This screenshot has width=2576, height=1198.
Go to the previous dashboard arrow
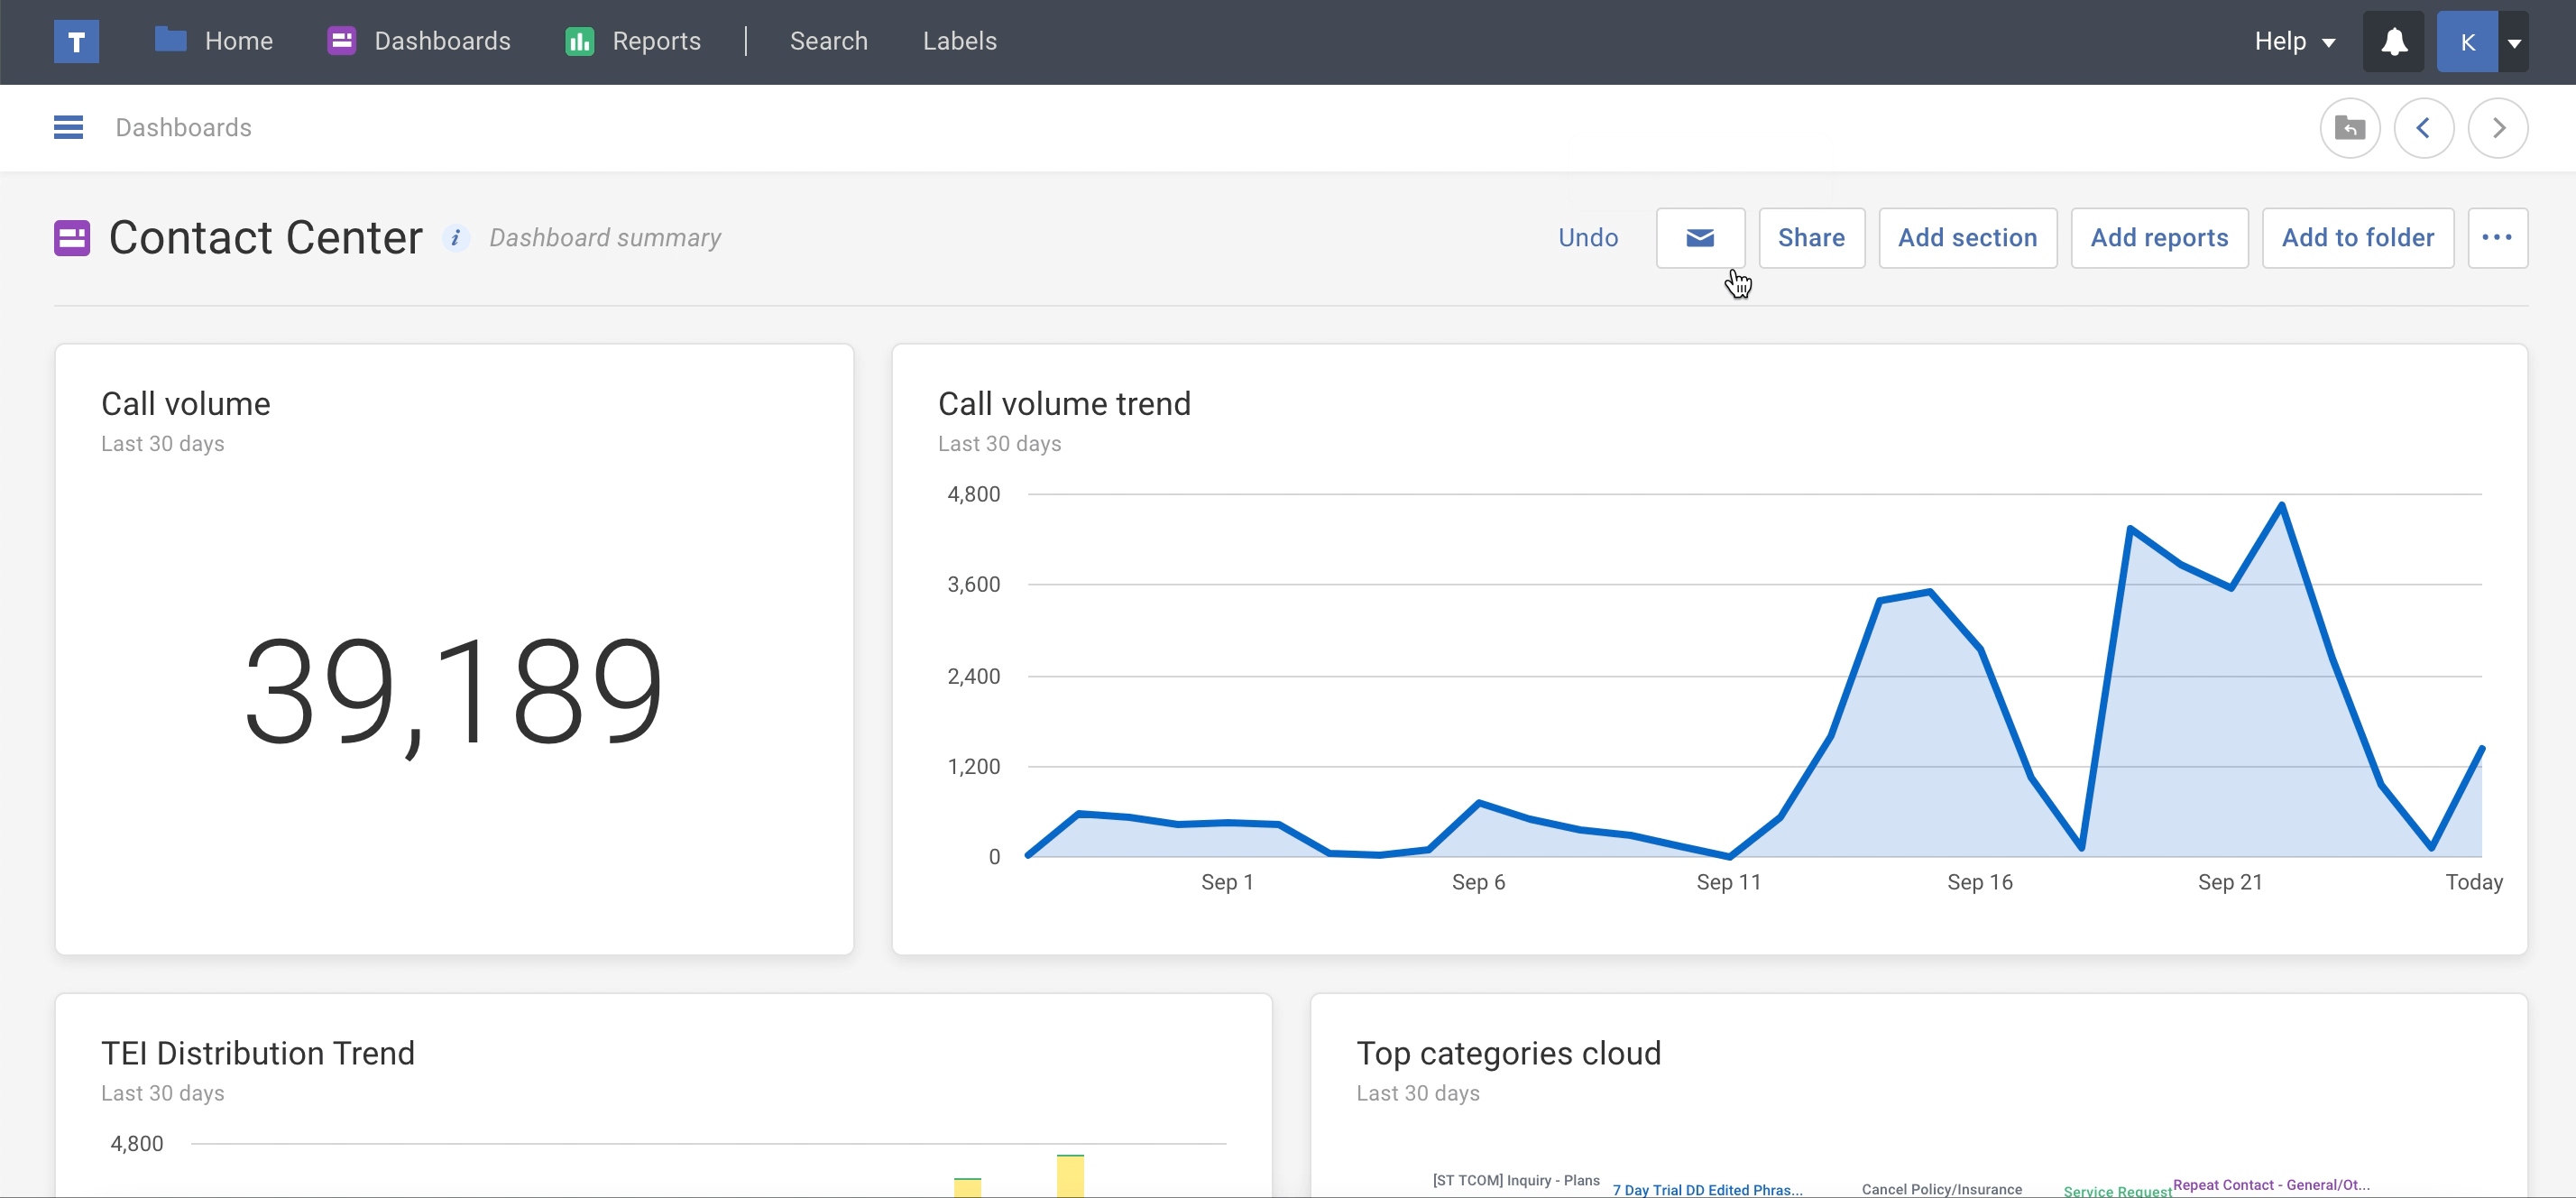(x=2423, y=128)
